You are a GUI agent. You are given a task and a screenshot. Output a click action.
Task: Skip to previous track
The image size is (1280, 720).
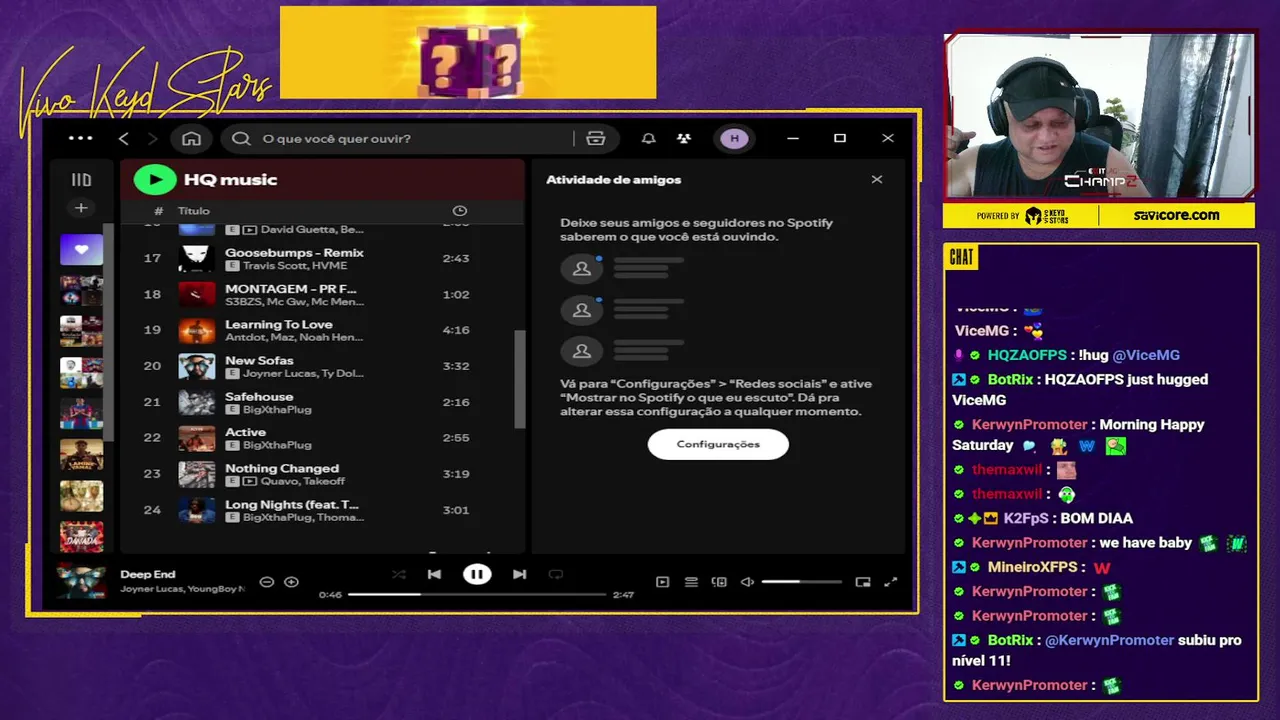[434, 574]
